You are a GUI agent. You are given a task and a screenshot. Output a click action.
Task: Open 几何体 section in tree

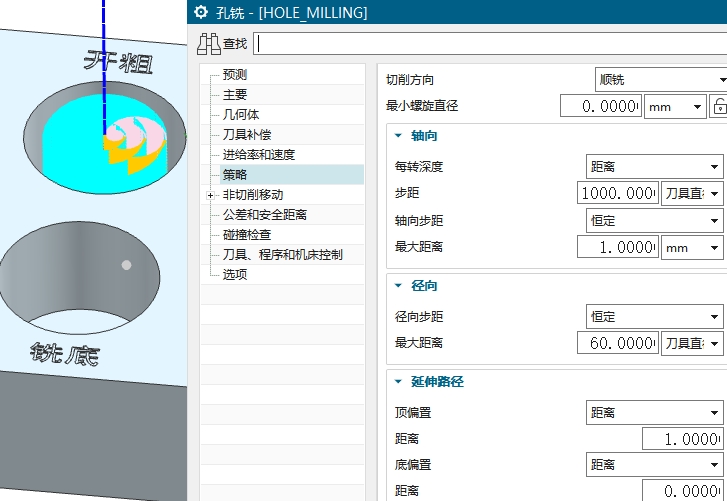click(241, 114)
